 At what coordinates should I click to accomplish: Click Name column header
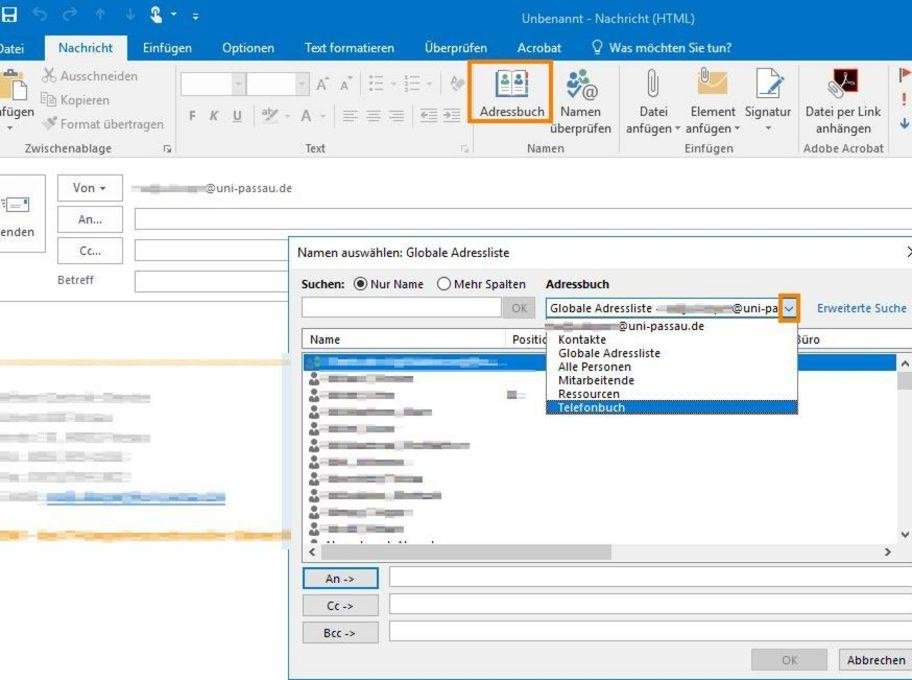pos(404,339)
